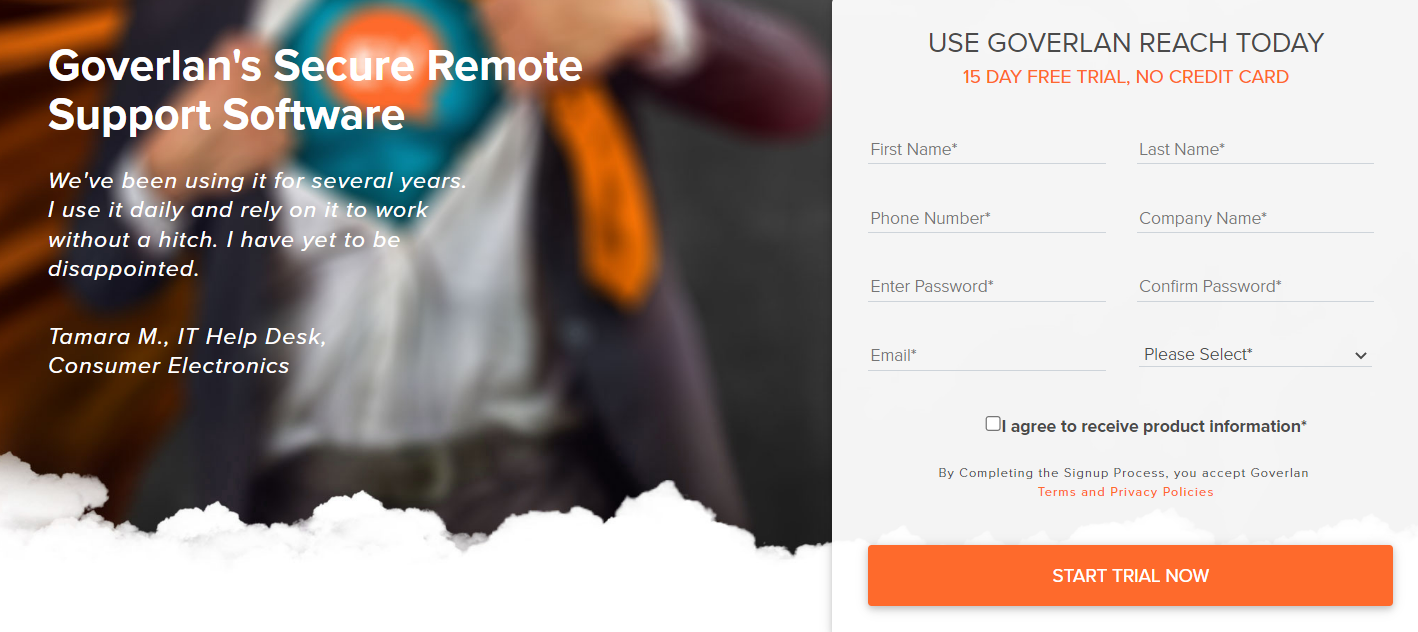Click the 'USE GOVERLAN REACH TODAY' heading
The width and height of the screenshot is (1418, 632).
click(x=1126, y=43)
